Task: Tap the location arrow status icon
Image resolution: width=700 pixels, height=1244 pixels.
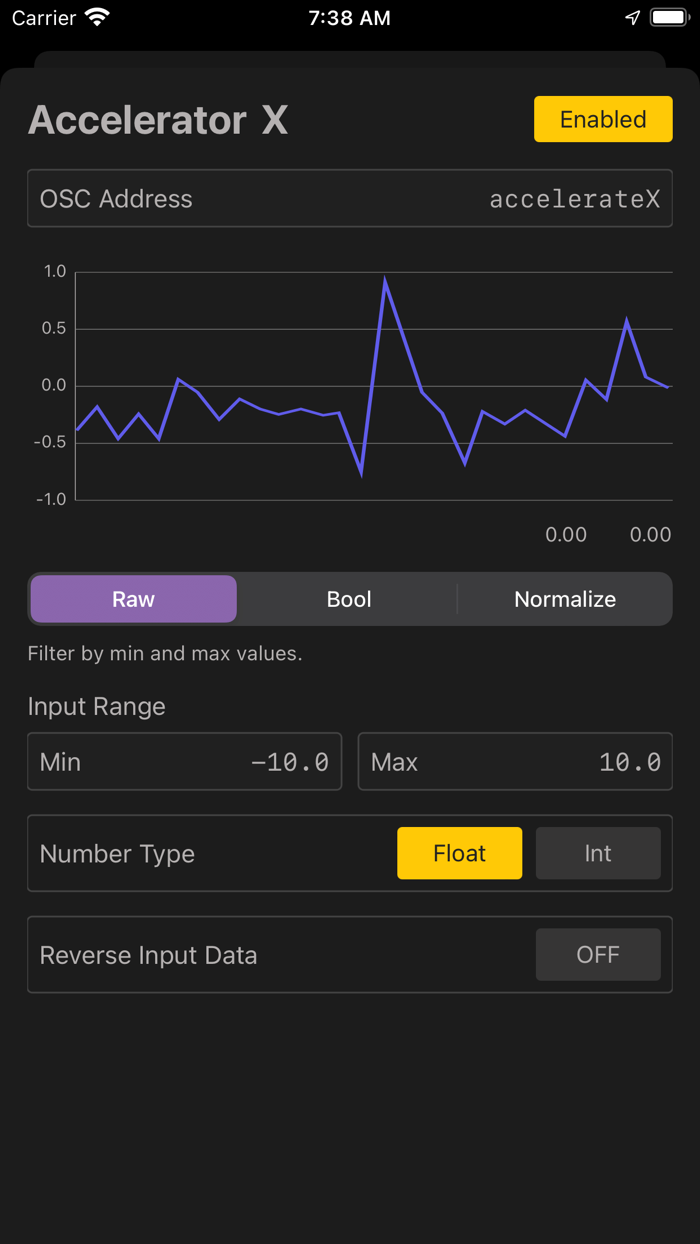Action: click(632, 18)
